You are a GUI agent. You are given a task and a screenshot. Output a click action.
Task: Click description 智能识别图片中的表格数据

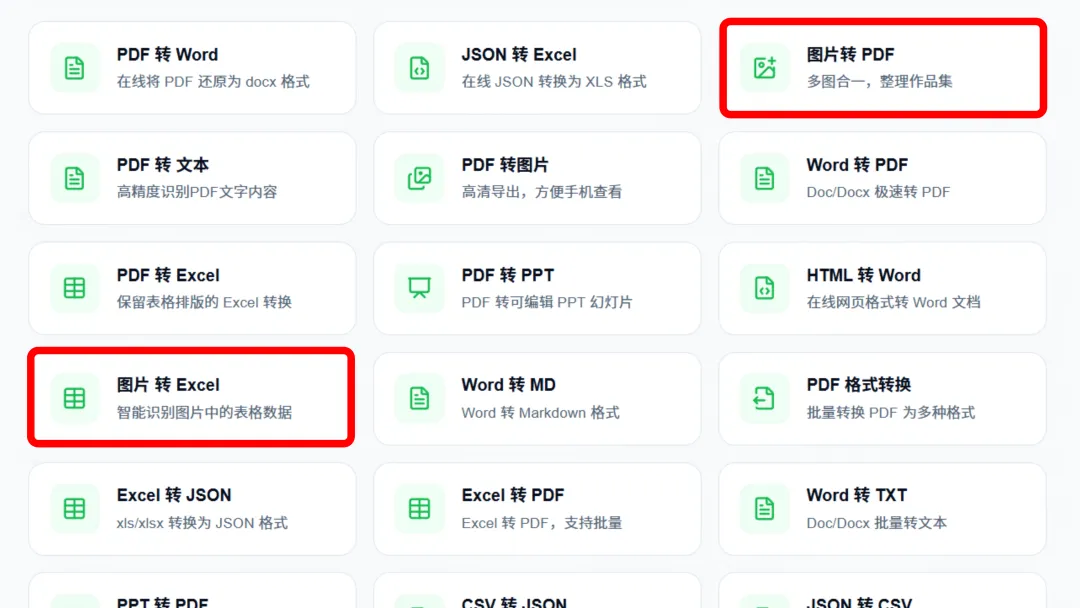coord(204,412)
